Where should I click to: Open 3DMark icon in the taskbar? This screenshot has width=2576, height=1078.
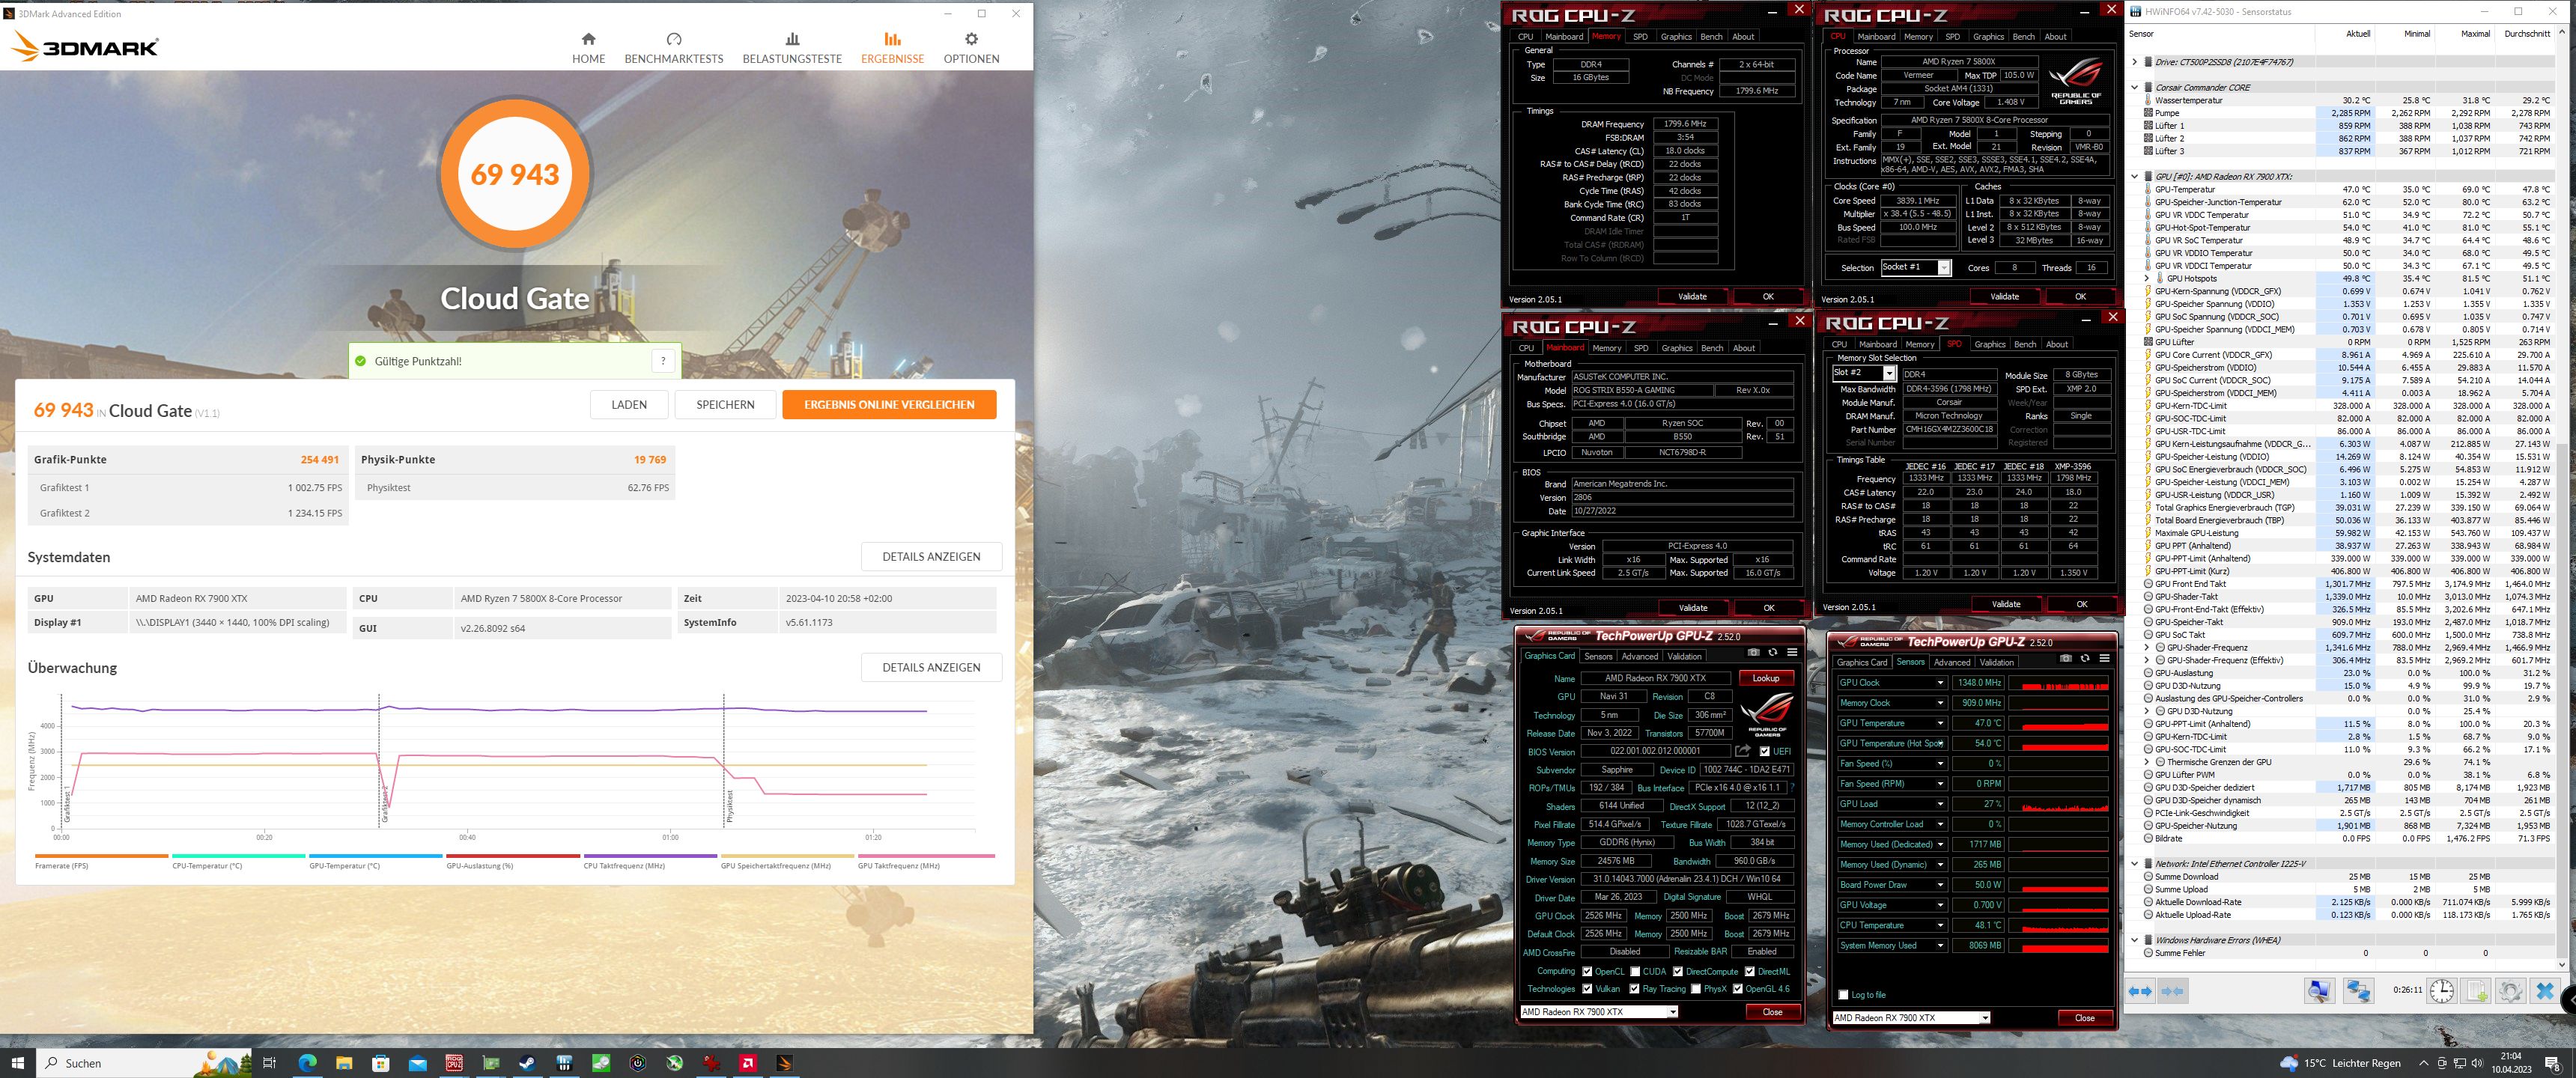785,1062
